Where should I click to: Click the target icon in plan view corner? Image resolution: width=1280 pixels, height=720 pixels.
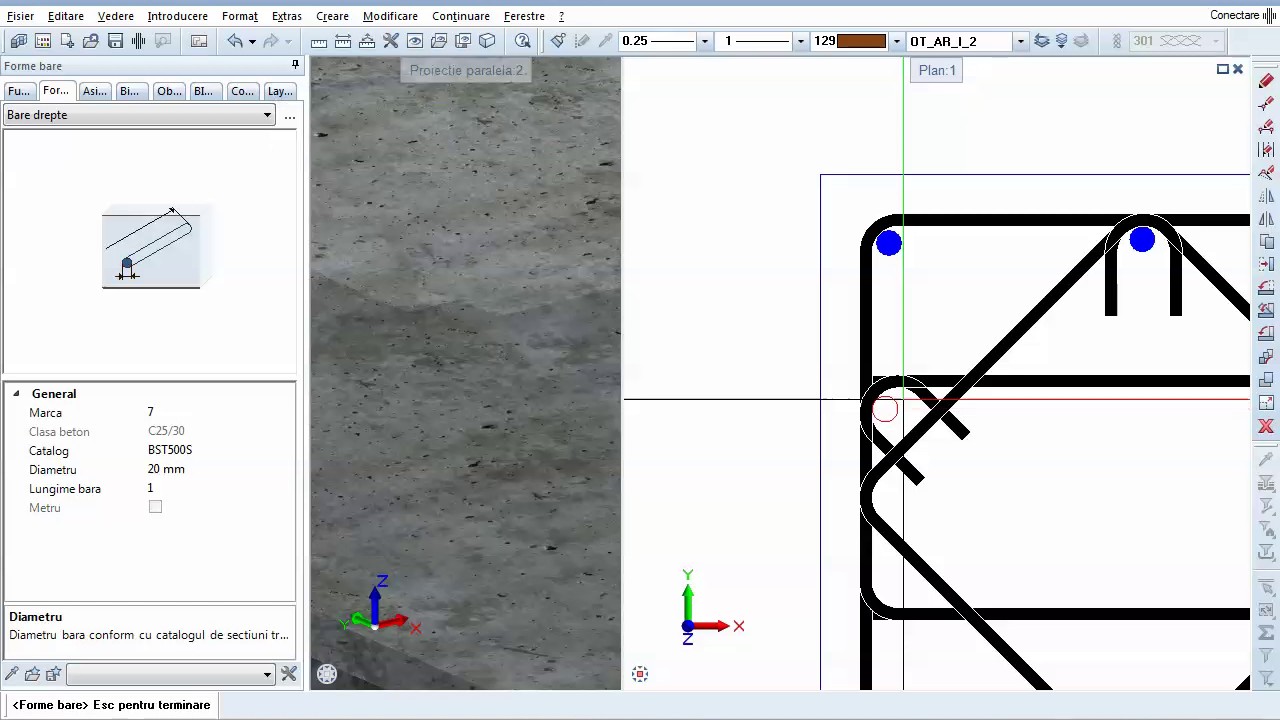640,674
